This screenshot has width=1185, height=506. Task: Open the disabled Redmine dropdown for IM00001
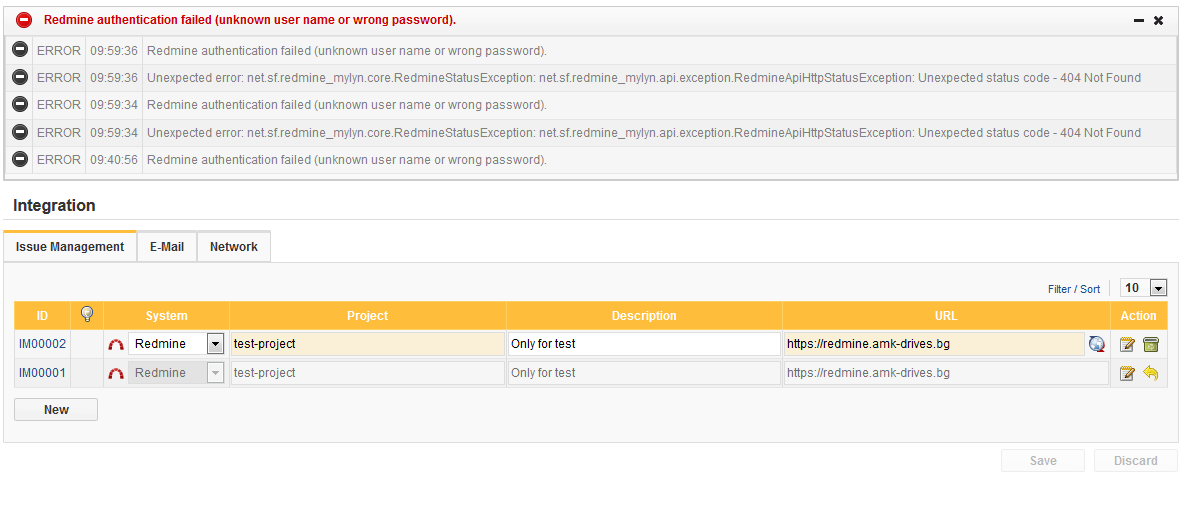[215, 373]
